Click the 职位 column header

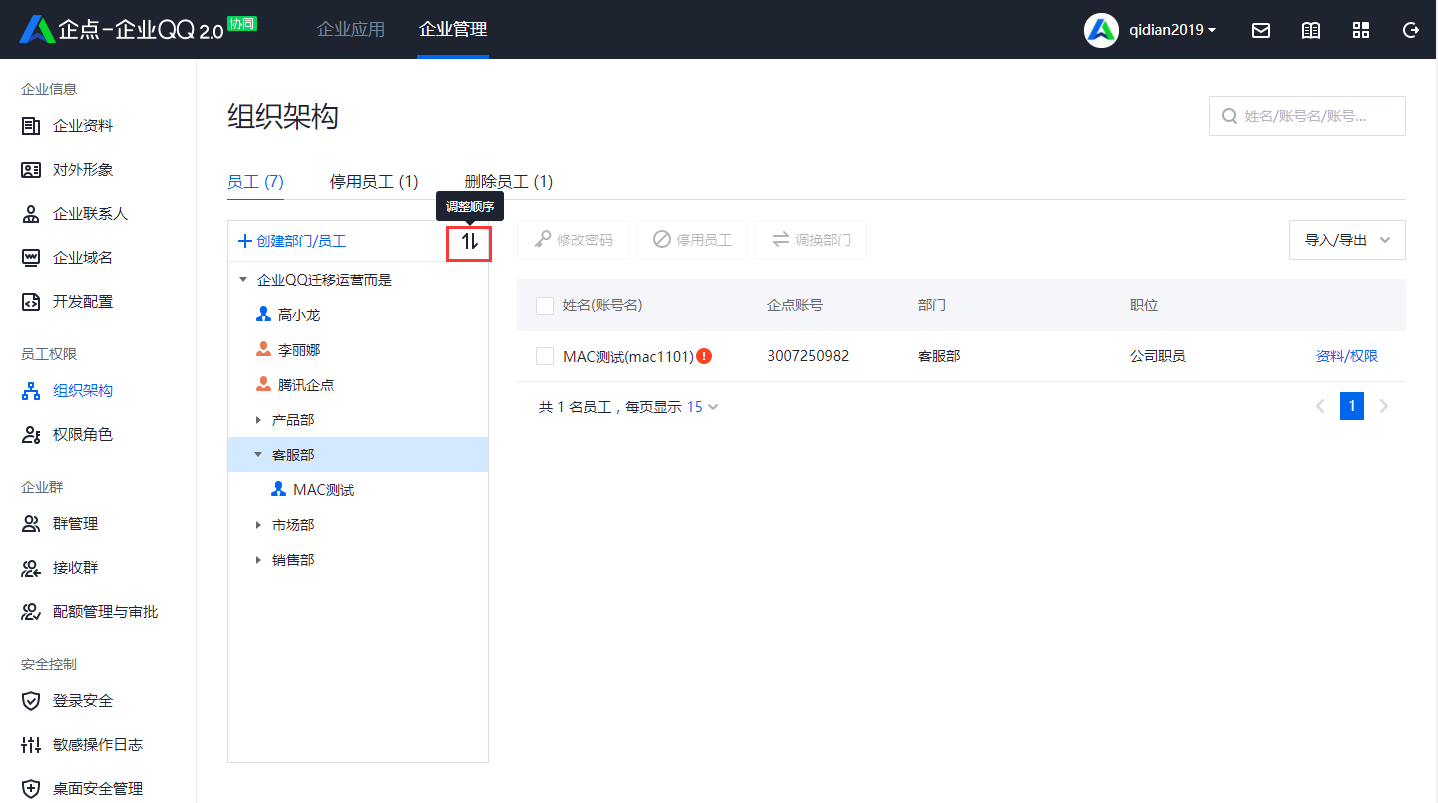pos(1144,305)
